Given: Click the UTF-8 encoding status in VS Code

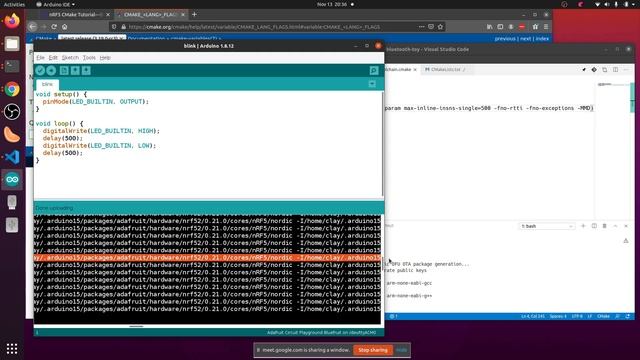Looking at the screenshot, I should click(577, 316).
